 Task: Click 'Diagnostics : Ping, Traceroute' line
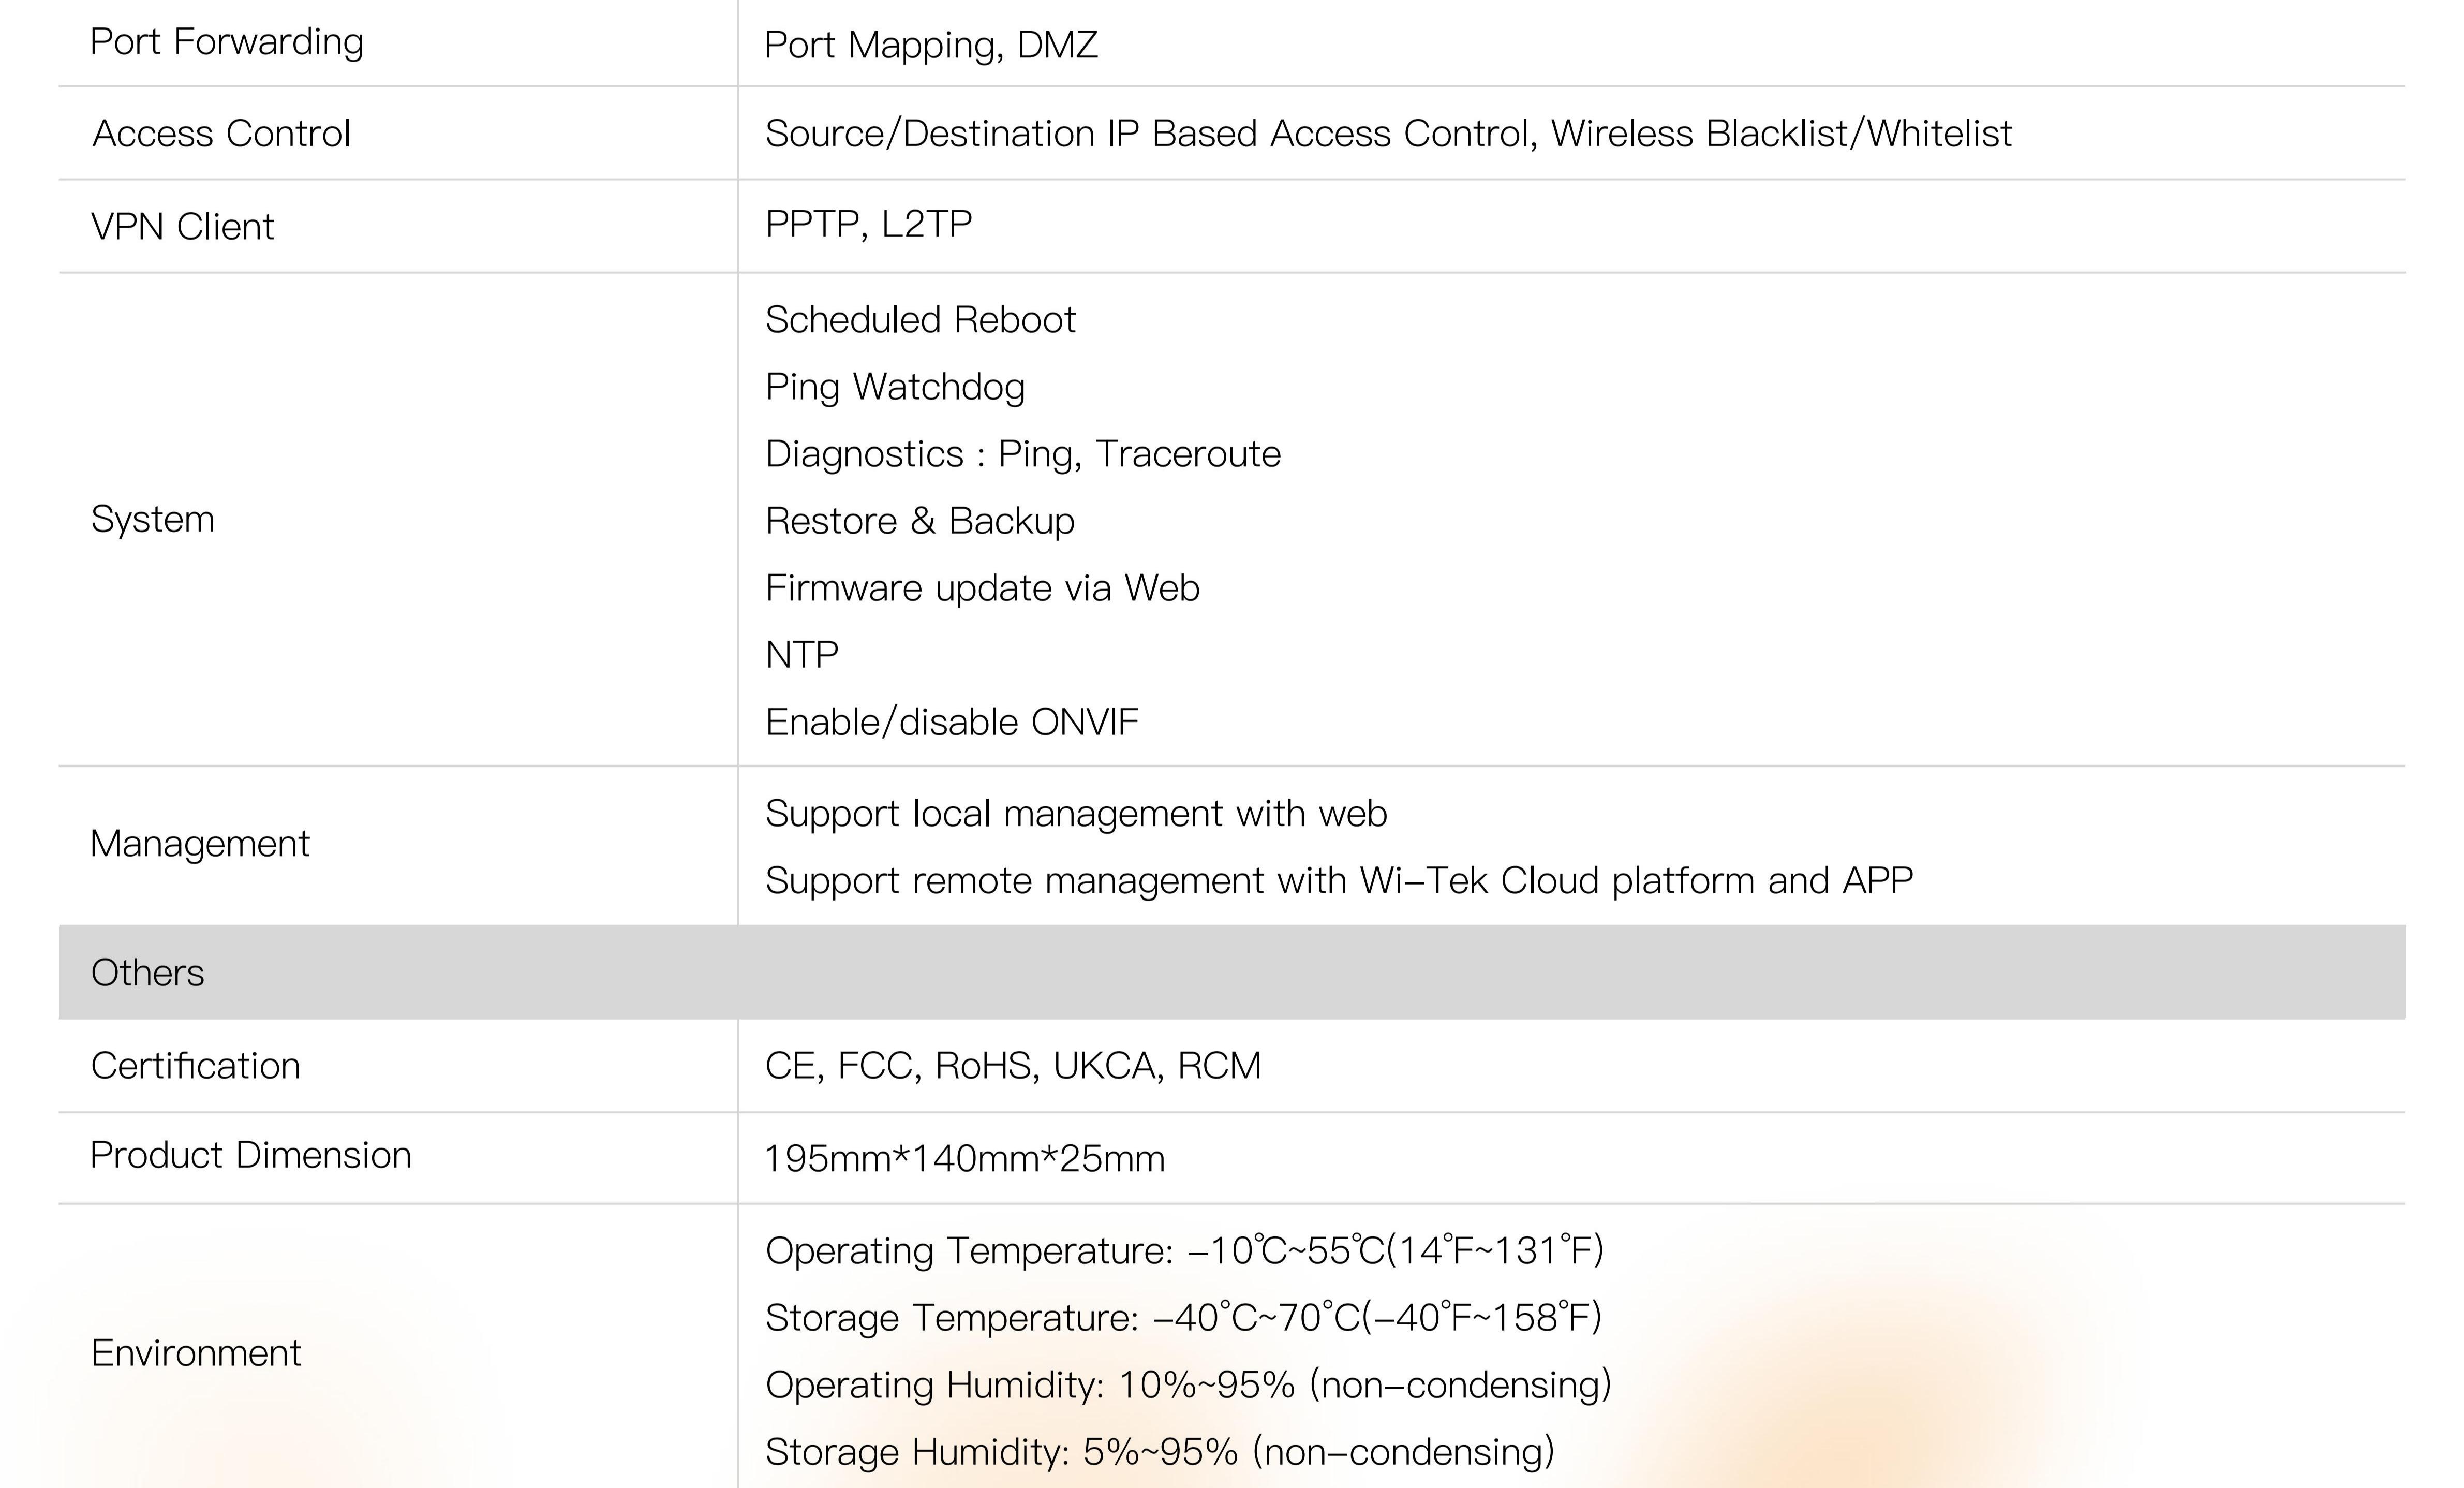click(x=1022, y=454)
